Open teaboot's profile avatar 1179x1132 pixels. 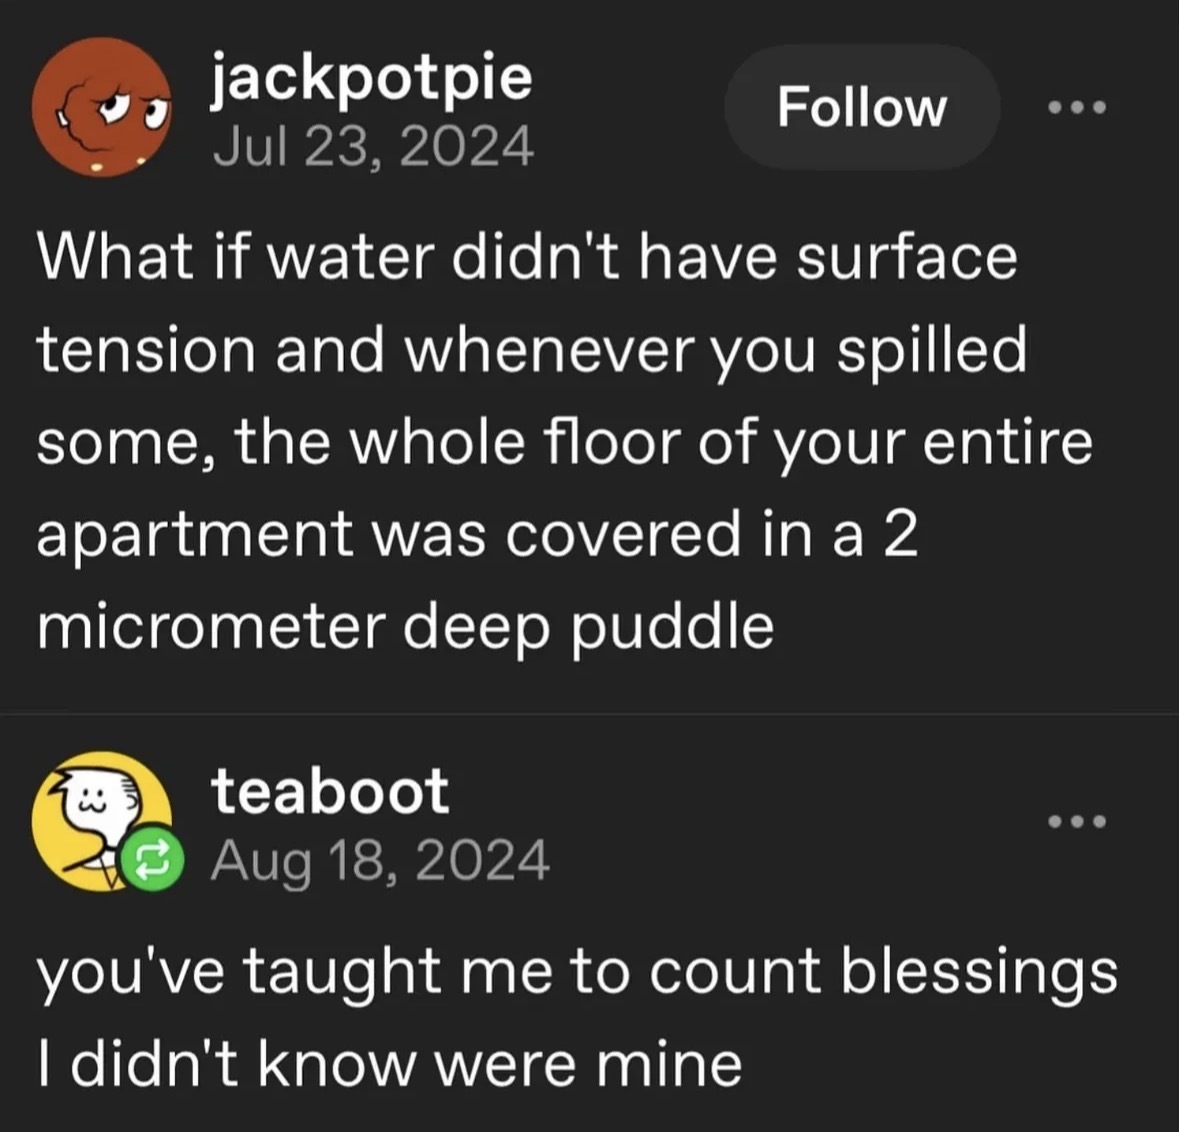[98, 819]
